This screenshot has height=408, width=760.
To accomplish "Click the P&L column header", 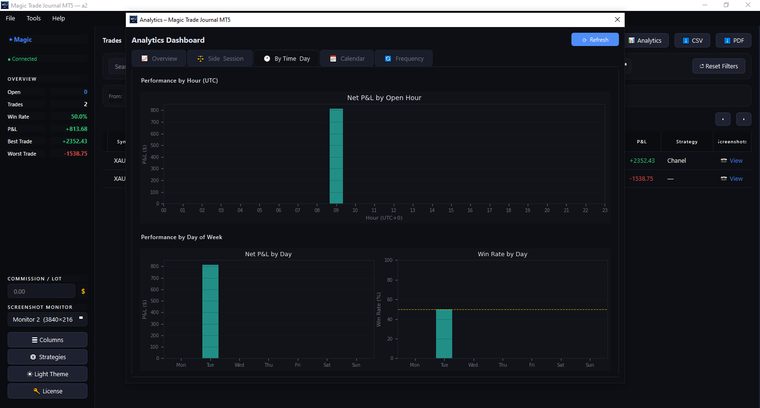I will 641,142.
